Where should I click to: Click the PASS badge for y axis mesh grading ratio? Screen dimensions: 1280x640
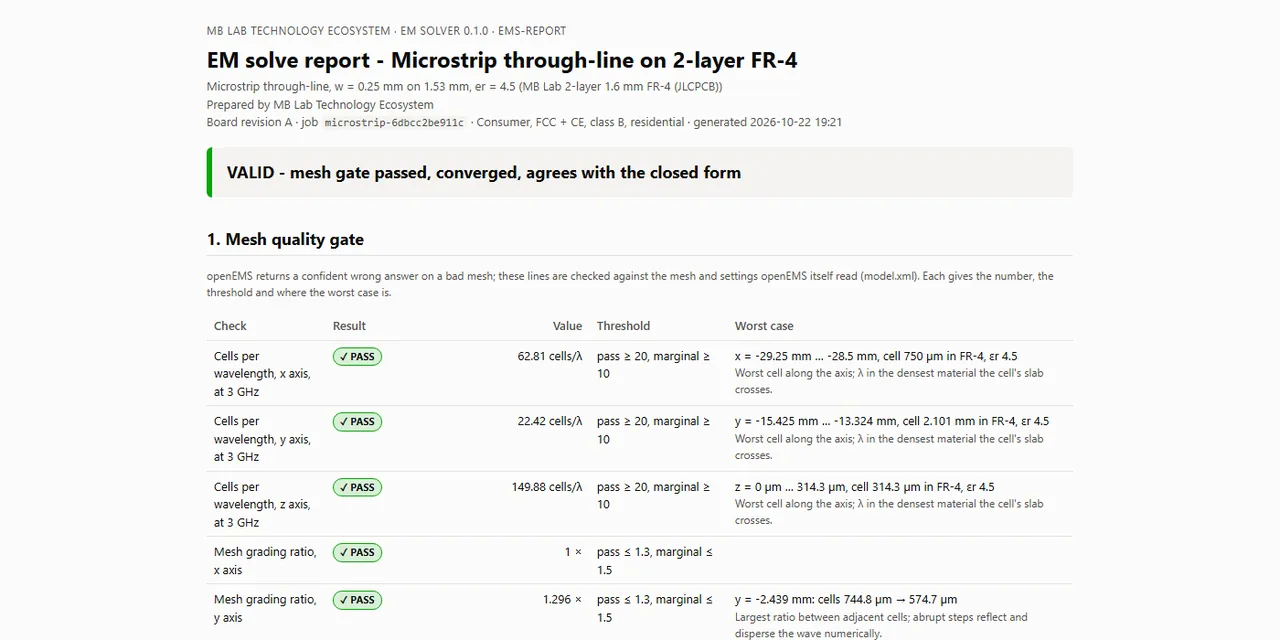[357, 600]
